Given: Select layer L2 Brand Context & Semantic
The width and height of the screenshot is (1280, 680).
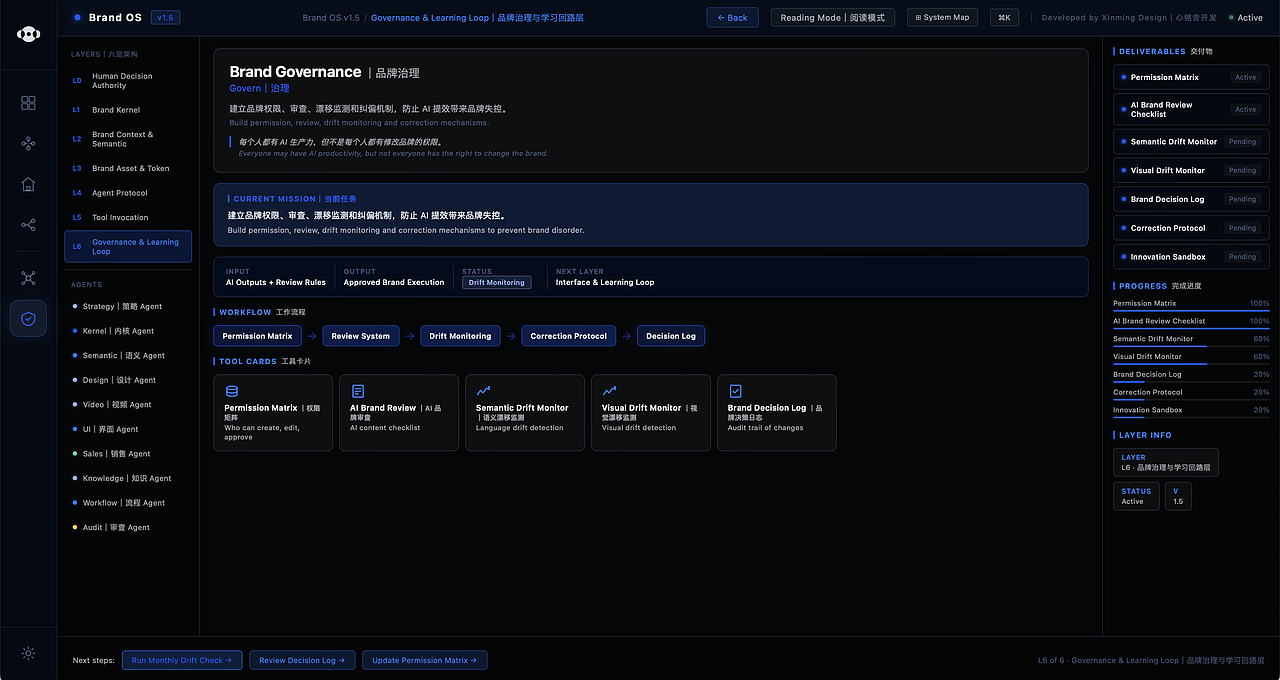Looking at the screenshot, I should [x=128, y=139].
